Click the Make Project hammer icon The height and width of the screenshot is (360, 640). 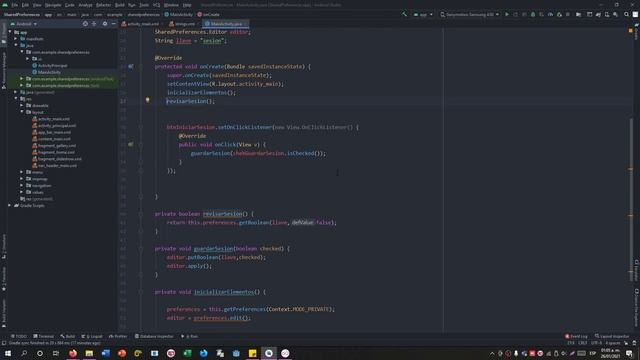point(404,14)
